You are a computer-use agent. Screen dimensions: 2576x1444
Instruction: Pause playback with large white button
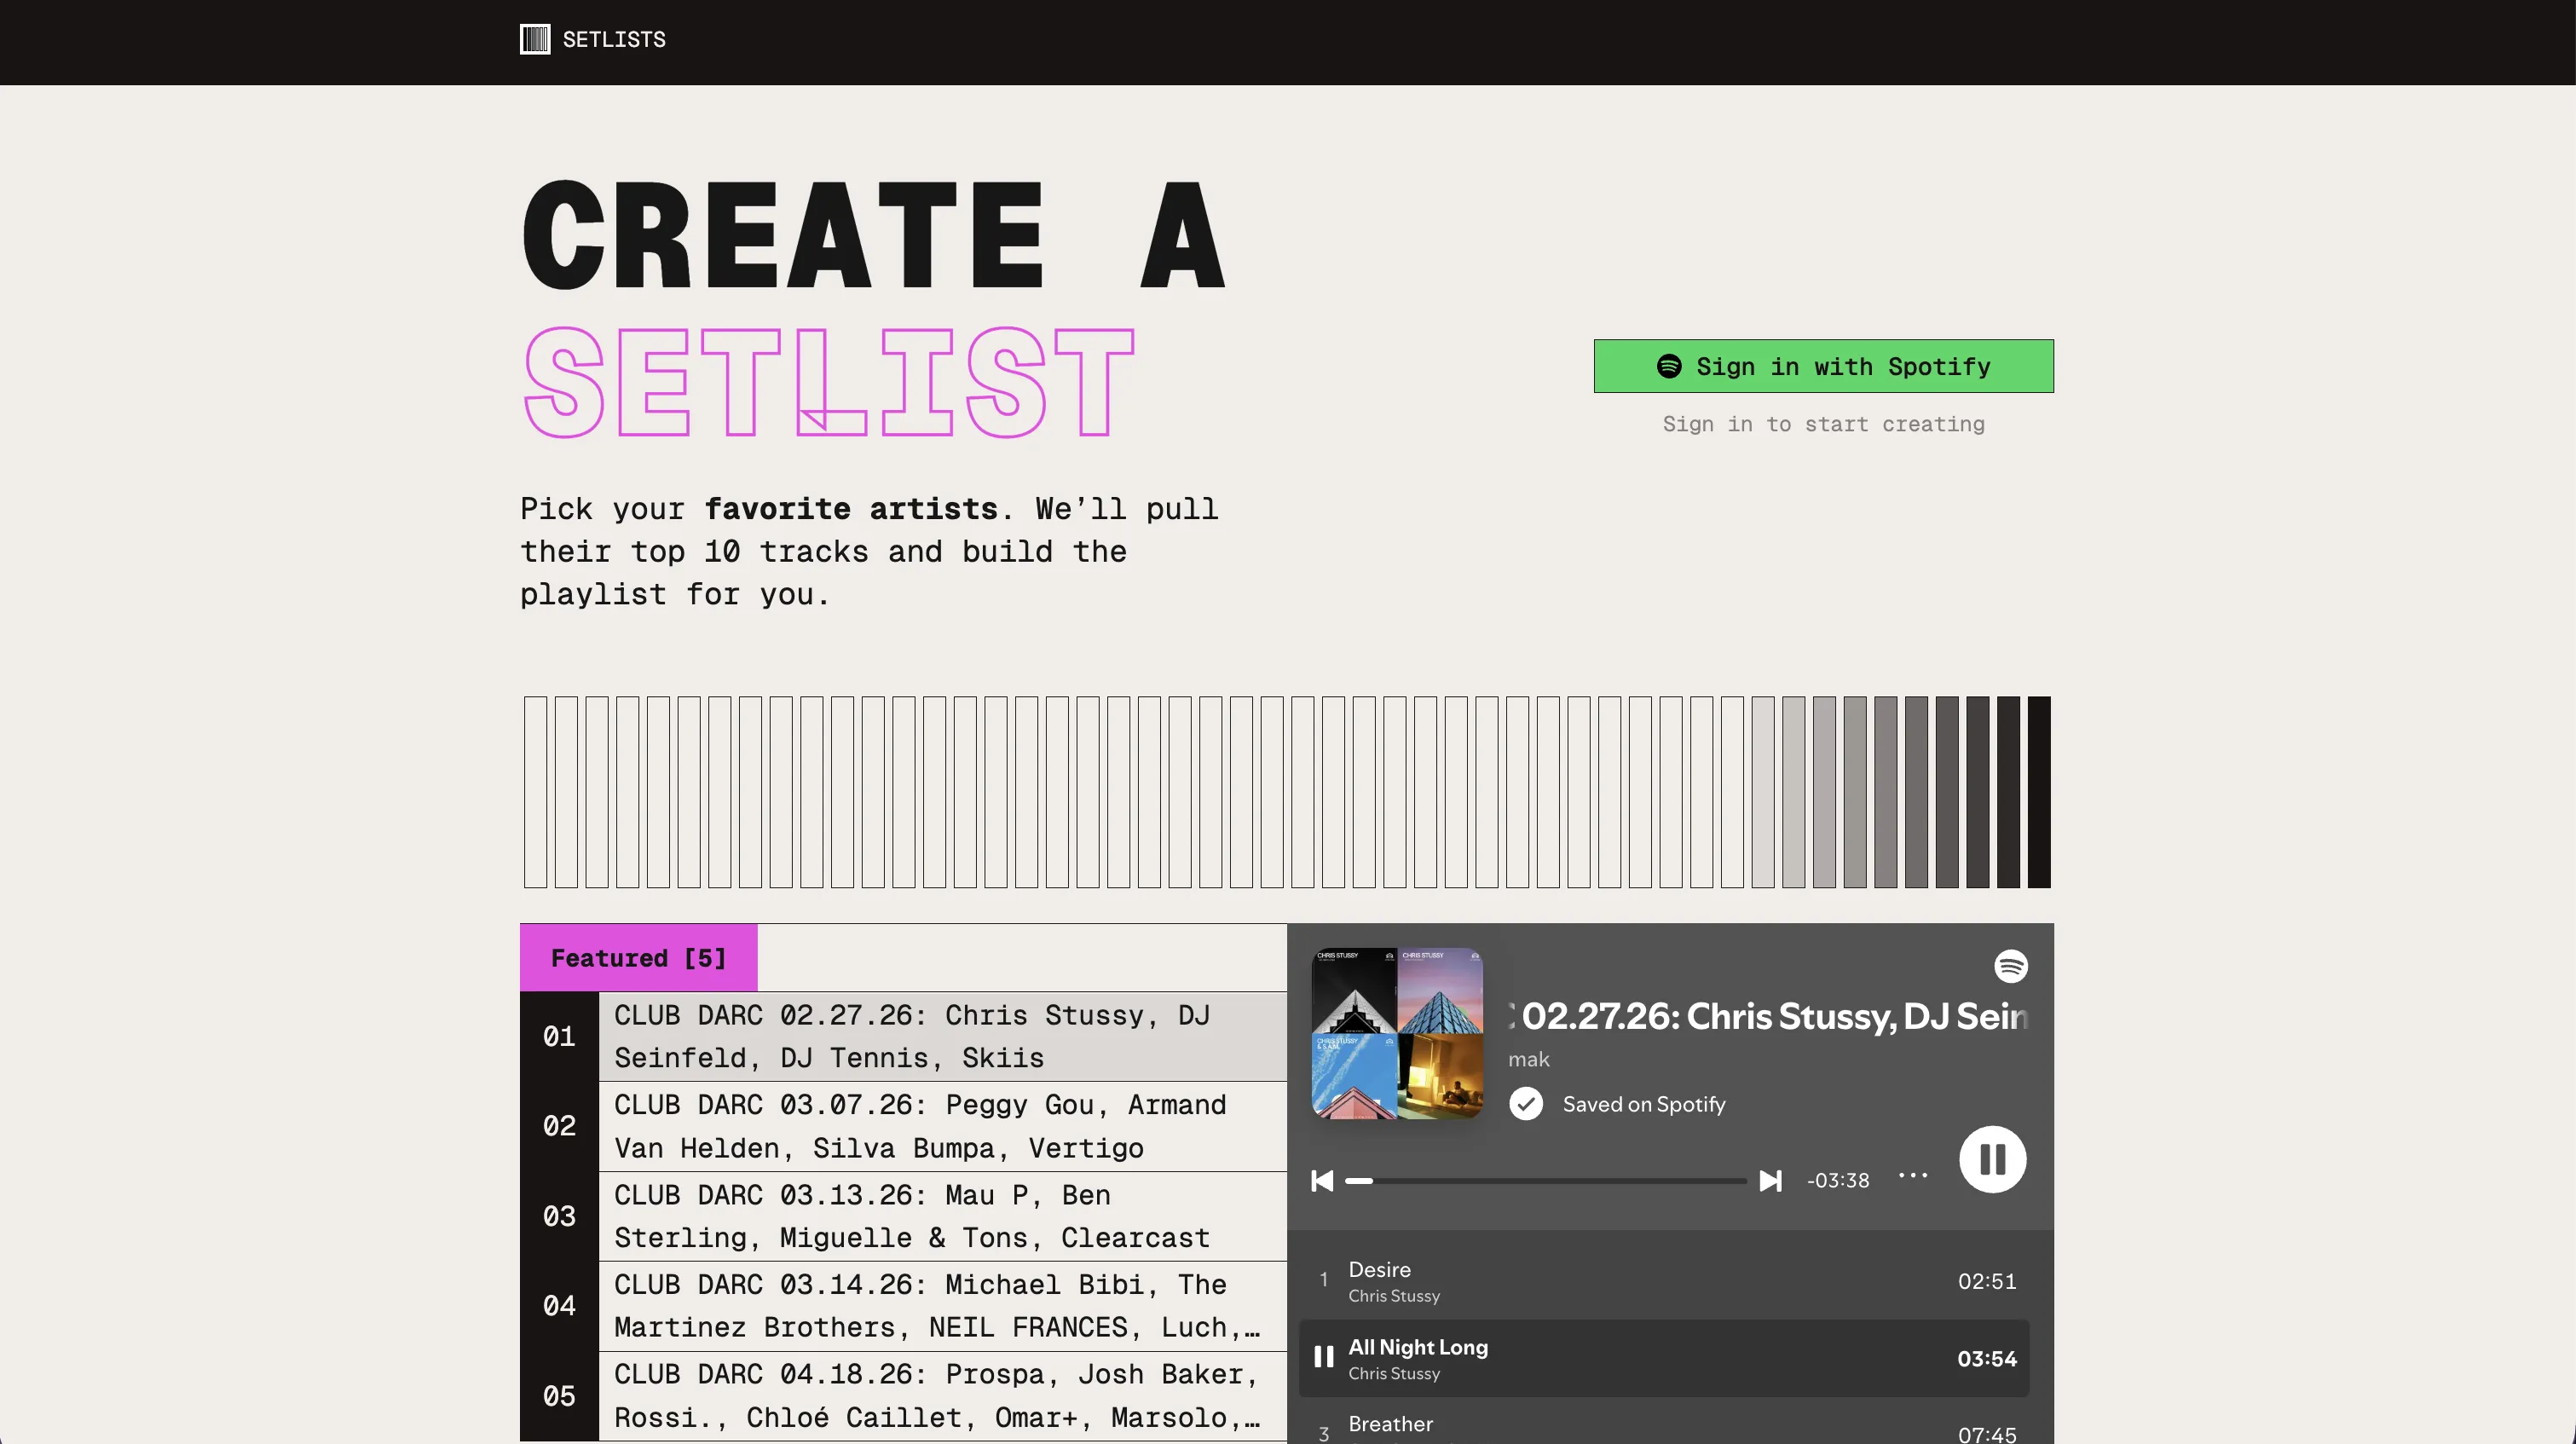point(1992,1160)
